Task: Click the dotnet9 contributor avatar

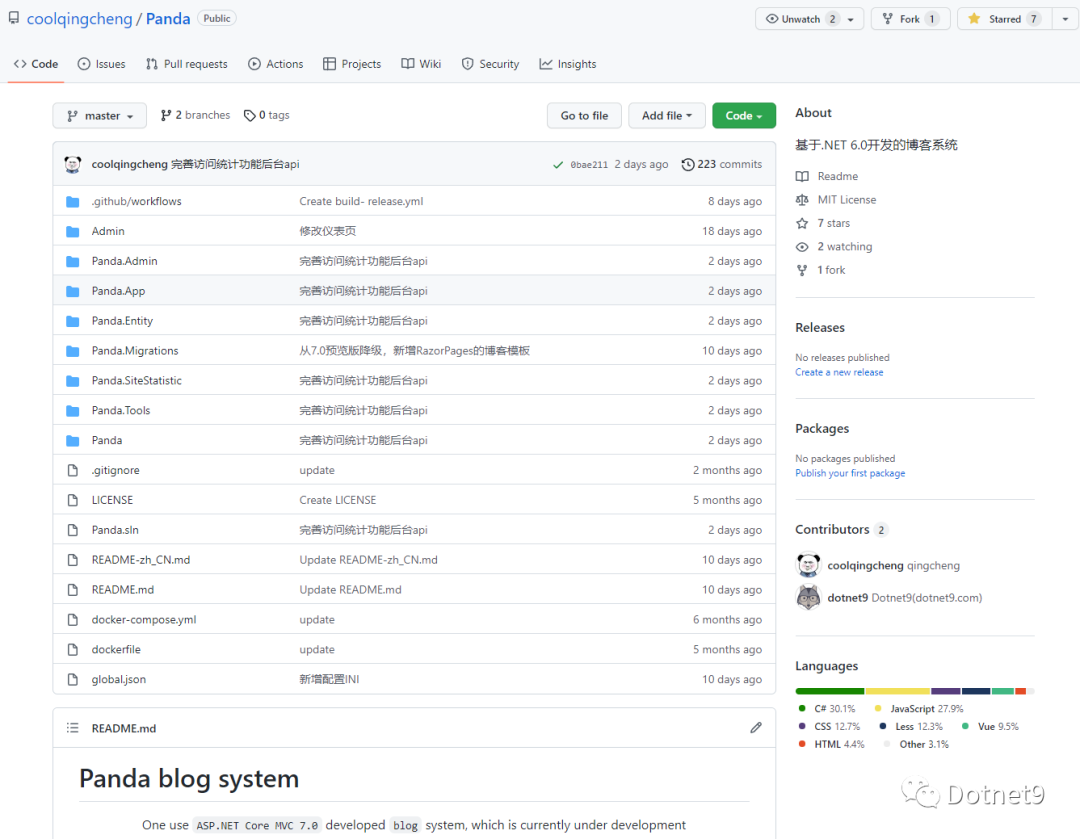Action: click(x=809, y=597)
